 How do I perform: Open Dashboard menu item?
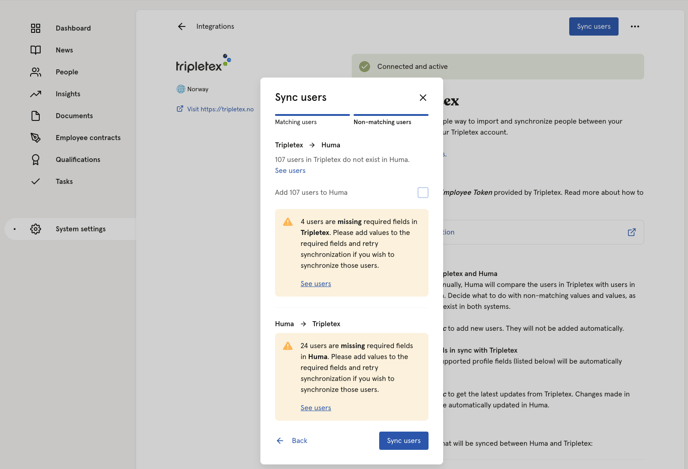point(73,28)
